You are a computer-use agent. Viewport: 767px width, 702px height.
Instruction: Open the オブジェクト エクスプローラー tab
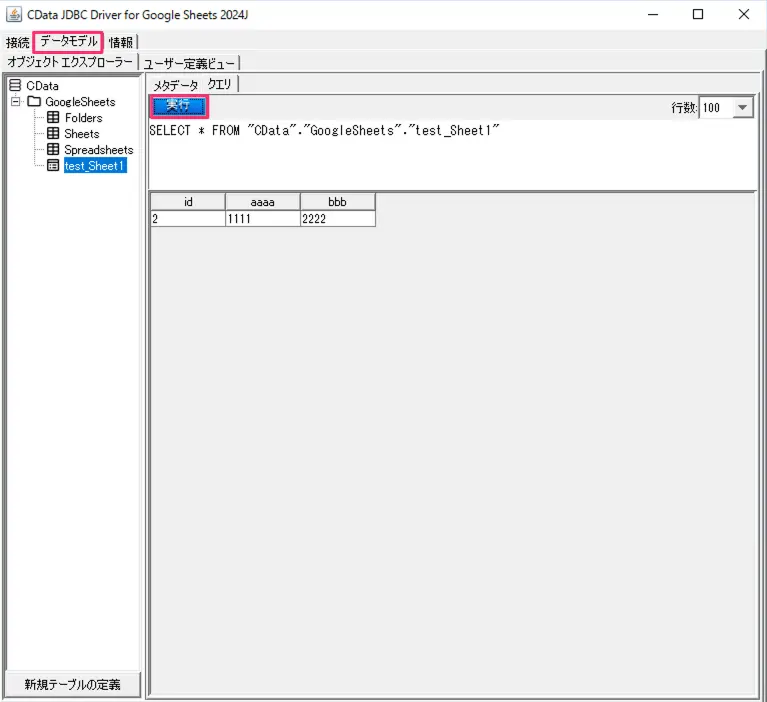coord(70,62)
